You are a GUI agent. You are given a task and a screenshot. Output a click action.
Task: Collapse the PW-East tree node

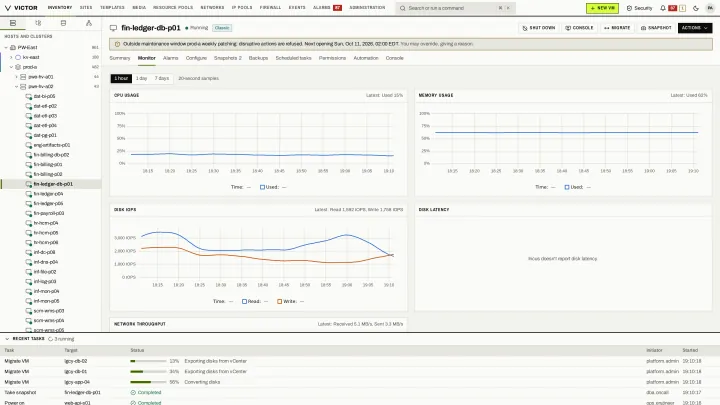(x=6, y=47)
